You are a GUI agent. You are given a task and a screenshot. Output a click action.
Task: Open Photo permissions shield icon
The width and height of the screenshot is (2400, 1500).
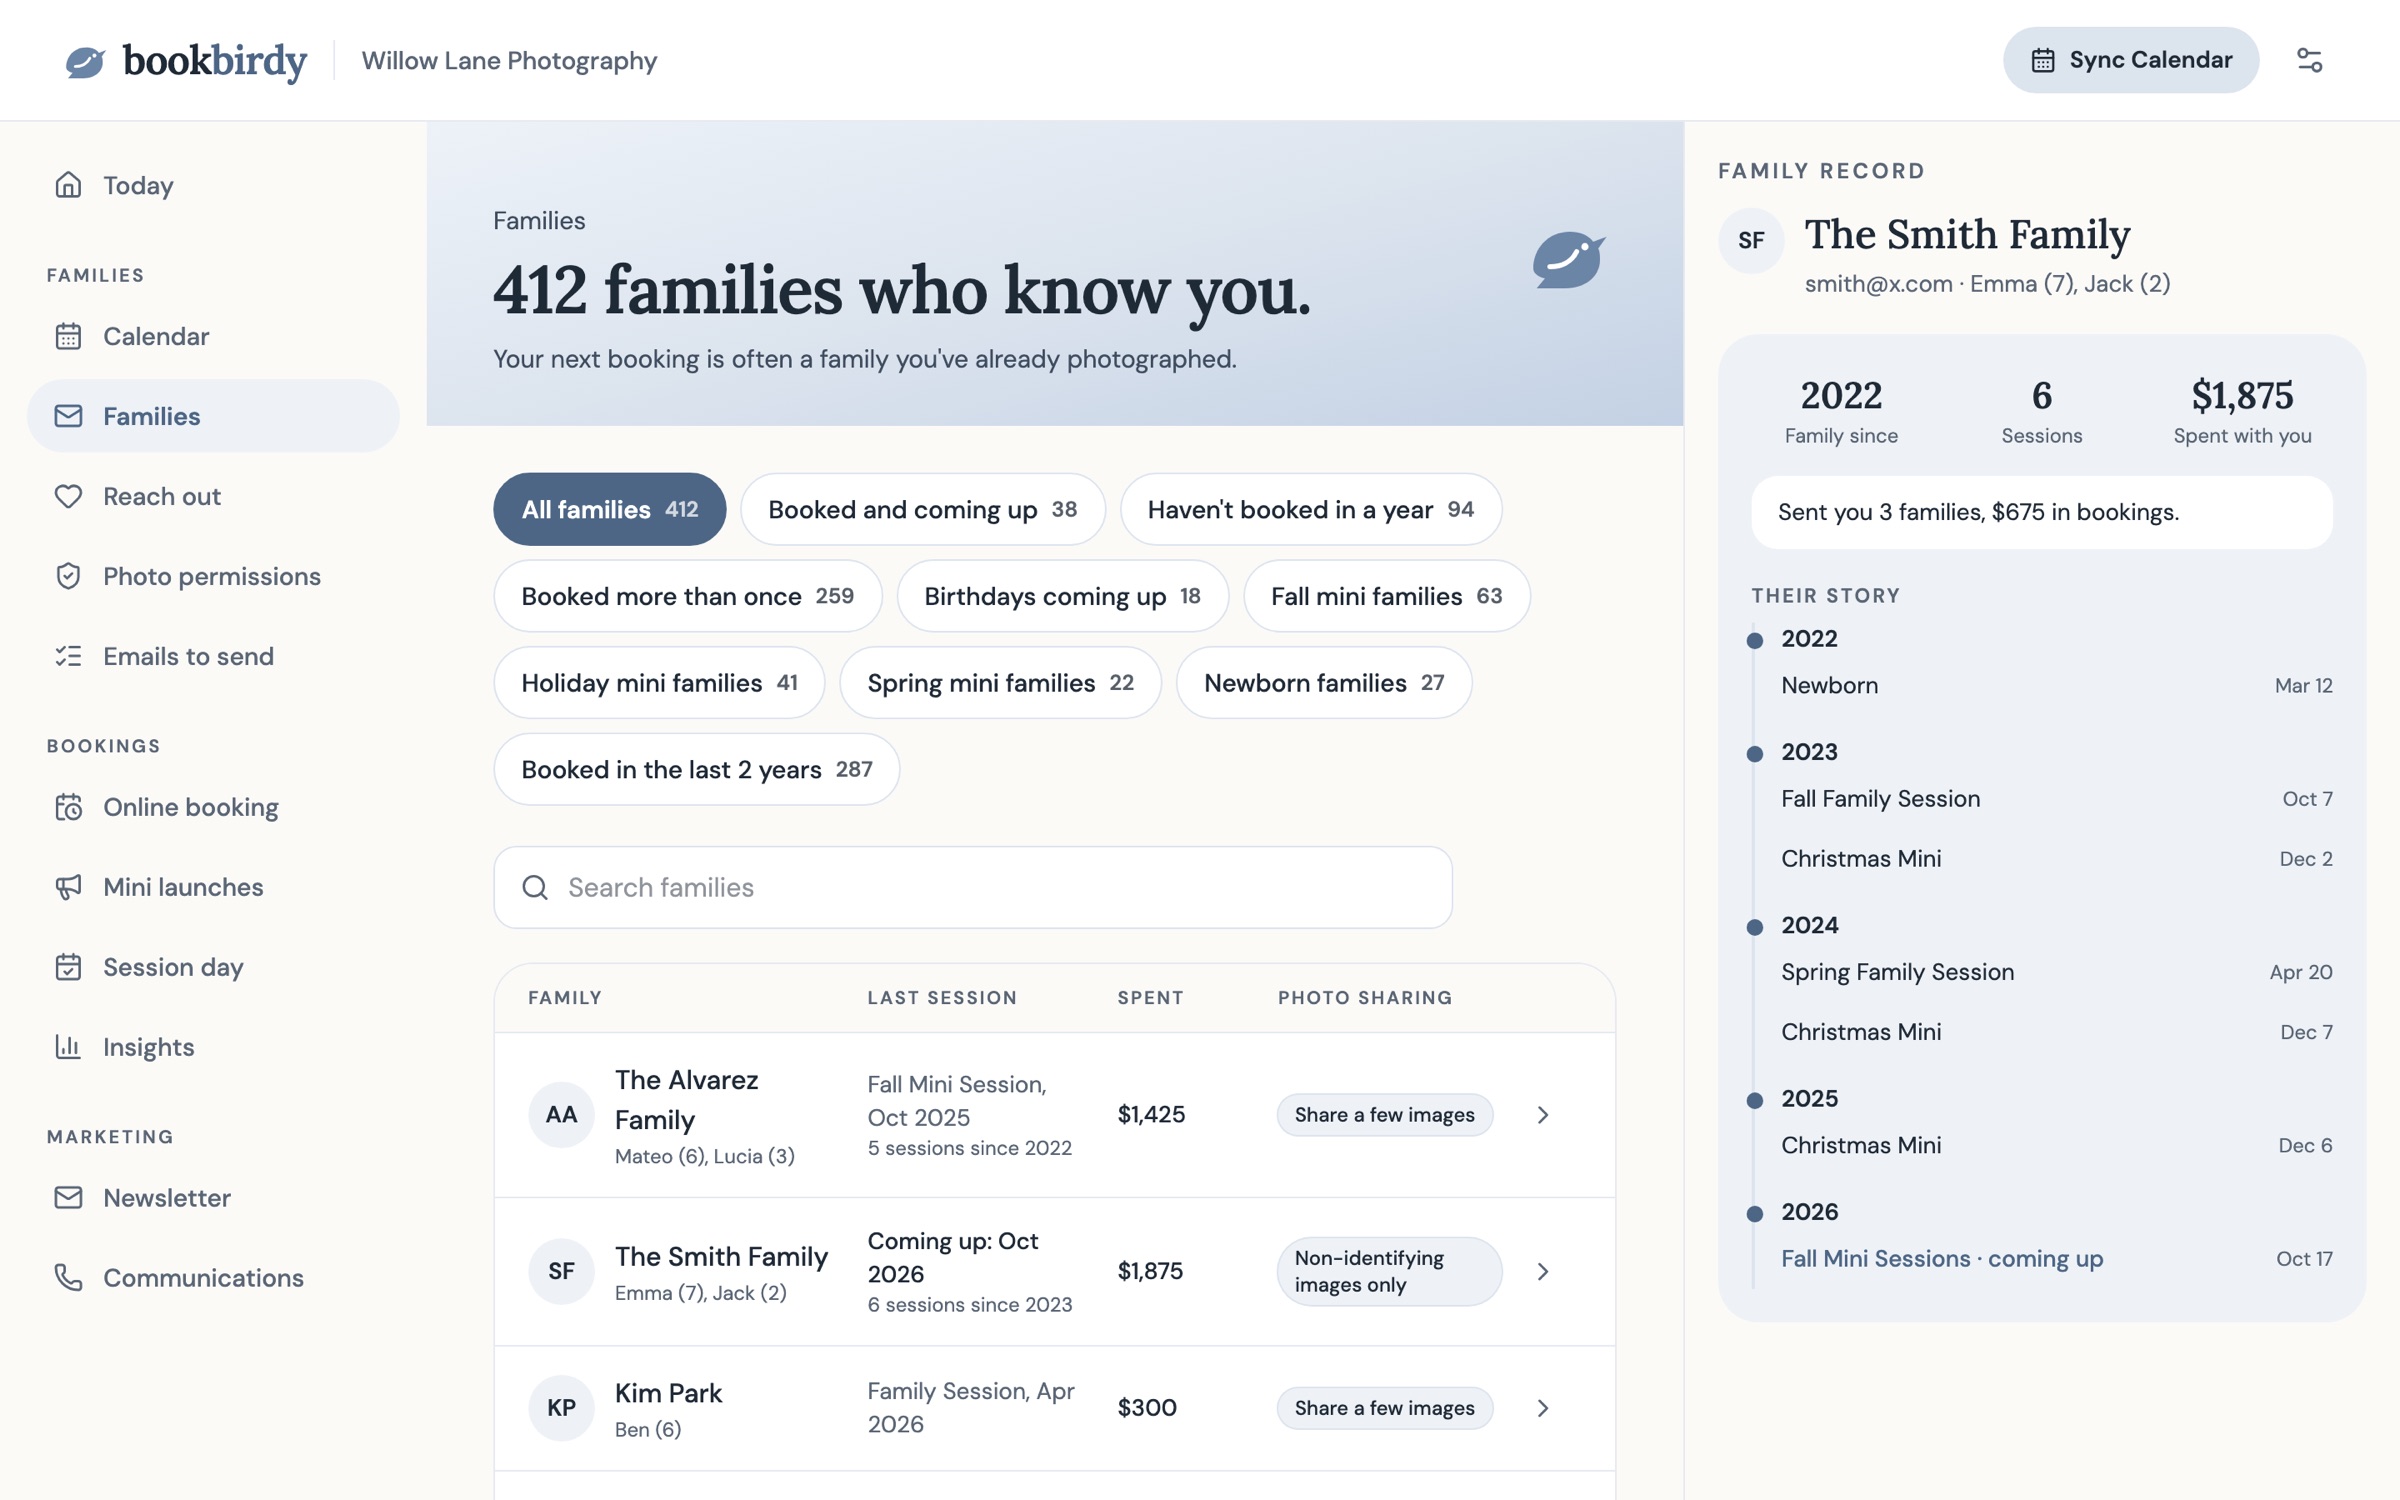point(68,576)
